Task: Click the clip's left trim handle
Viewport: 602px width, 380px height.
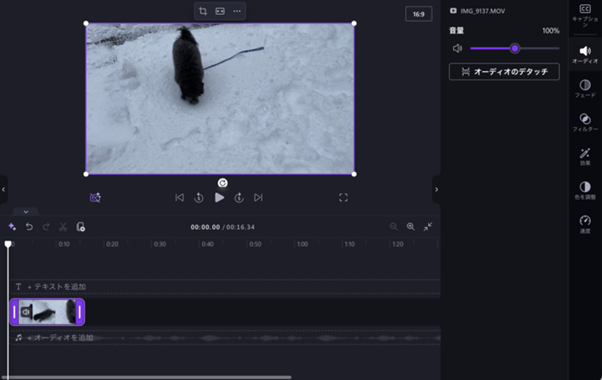Action: pyautogui.click(x=14, y=312)
